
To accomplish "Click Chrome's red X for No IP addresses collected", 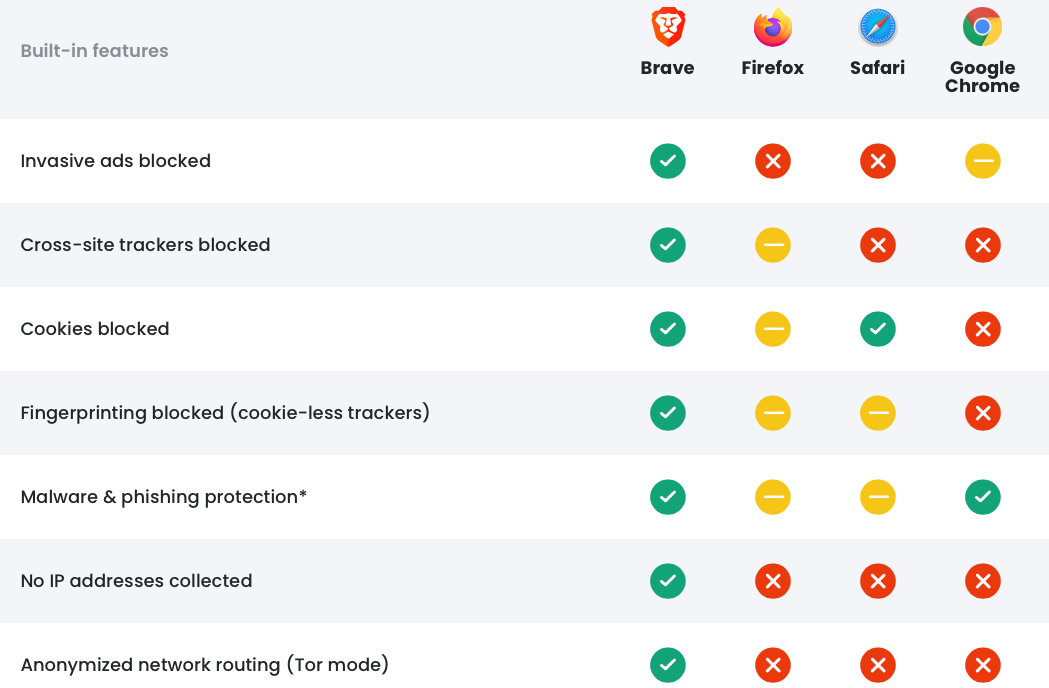I will [x=983, y=581].
